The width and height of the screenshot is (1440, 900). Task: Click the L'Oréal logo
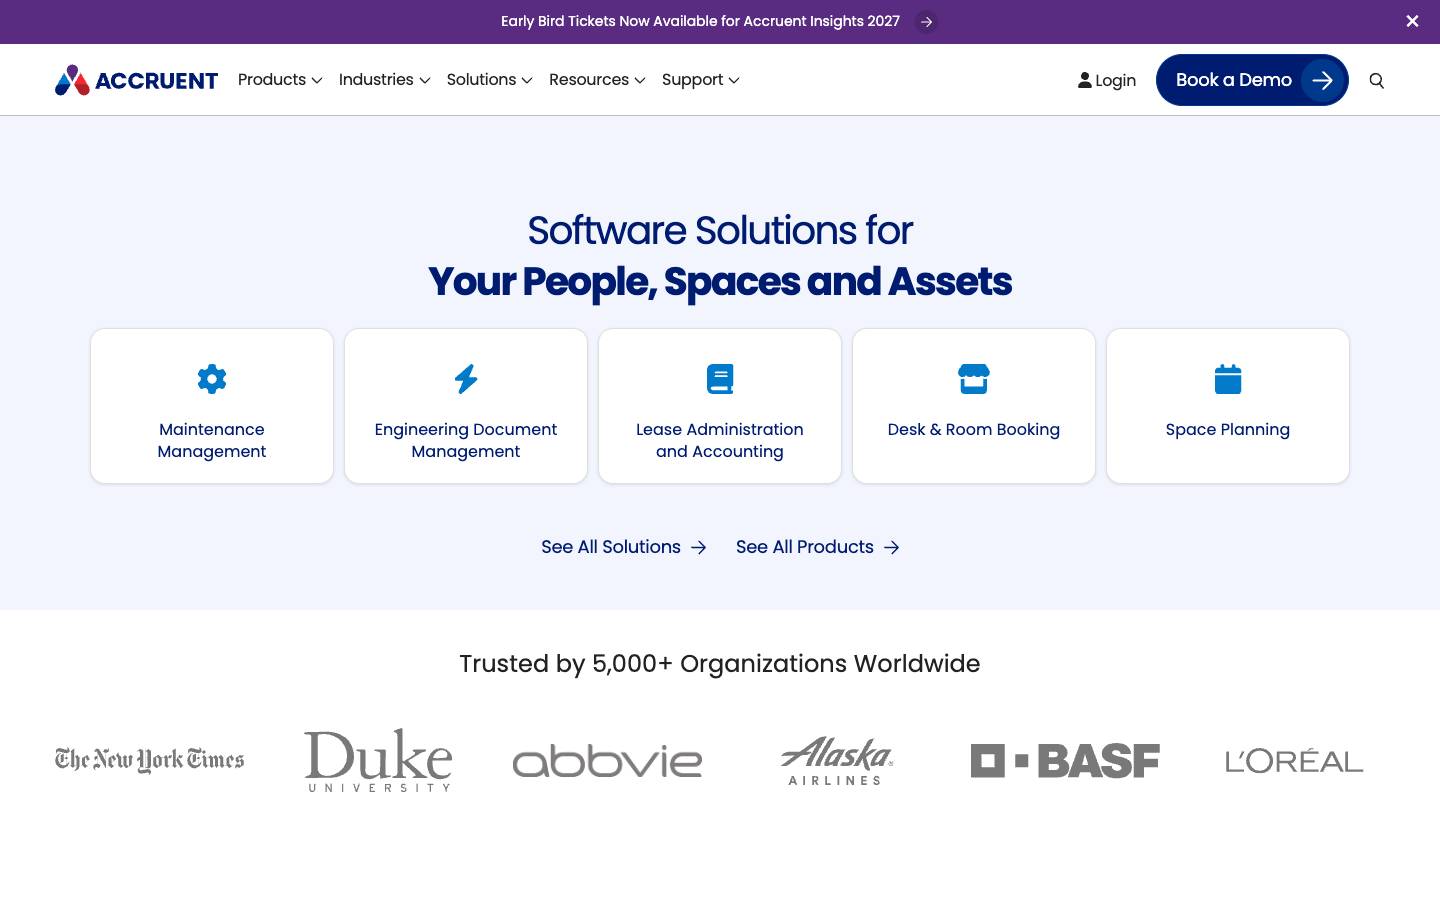pos(1294,761)
